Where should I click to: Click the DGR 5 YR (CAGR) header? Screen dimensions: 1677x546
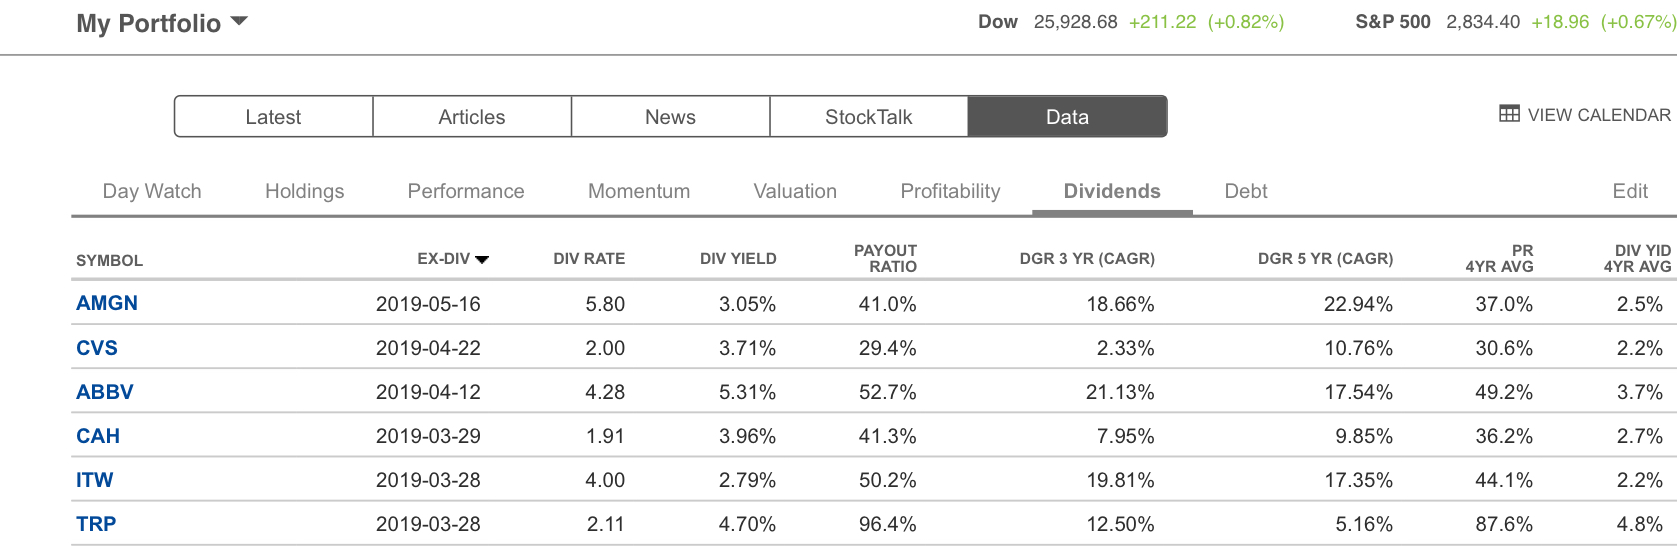1325,259
